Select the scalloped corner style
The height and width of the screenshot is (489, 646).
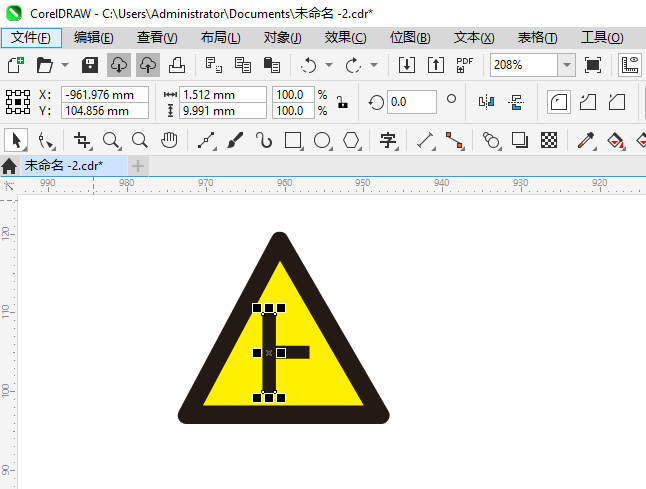point(588,102)
